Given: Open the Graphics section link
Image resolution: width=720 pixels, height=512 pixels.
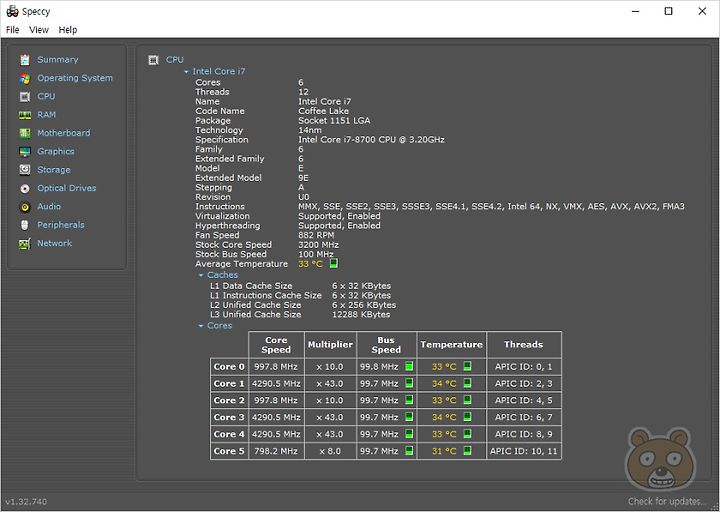Looking at the screenshot, I should [56, 152].
